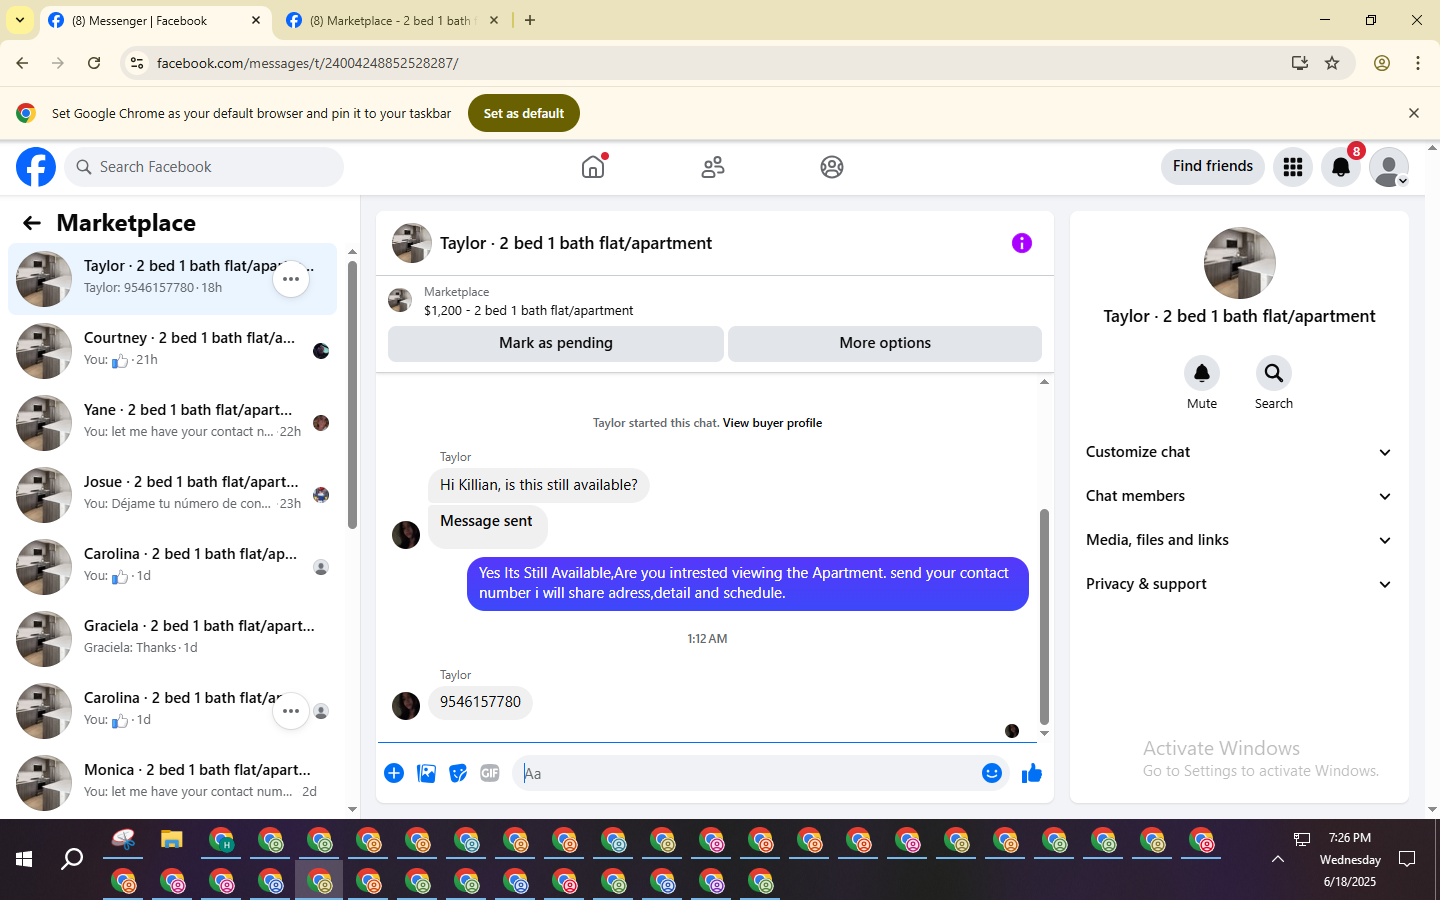Open Windows Start menu
Viewport: 1440px width, 900px height.
pyautogui.click(x=24, y=859)
